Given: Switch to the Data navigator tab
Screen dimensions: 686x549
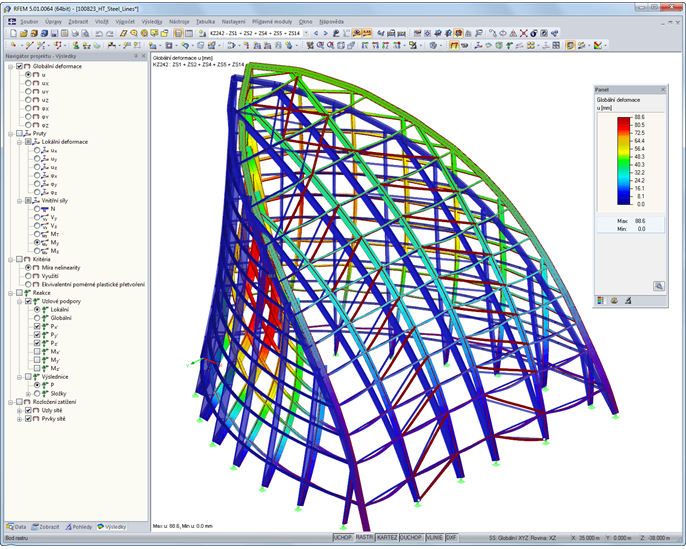Looking at the screenshot, I should click(x=17, y=527).
